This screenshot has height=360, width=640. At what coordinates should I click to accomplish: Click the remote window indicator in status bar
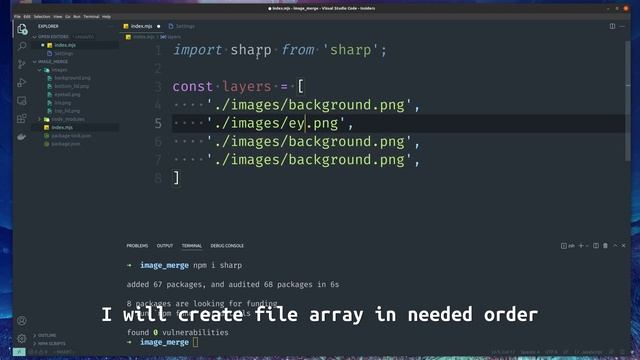[x=19, y=352]
